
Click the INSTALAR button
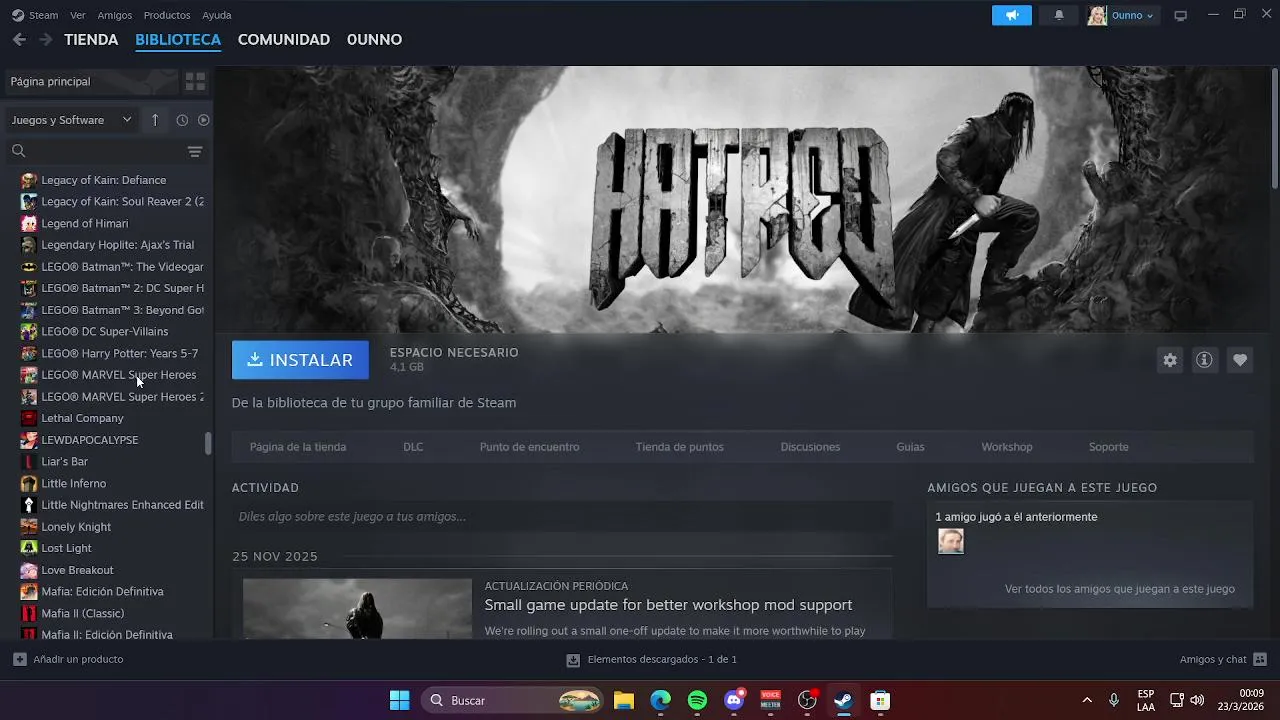(x=300, y=360)
